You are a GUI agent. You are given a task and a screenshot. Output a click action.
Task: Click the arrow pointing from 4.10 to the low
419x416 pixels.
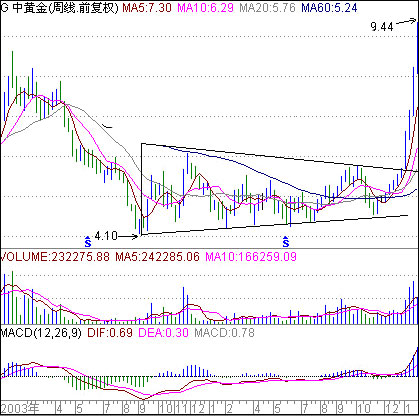tap(128, 237)
